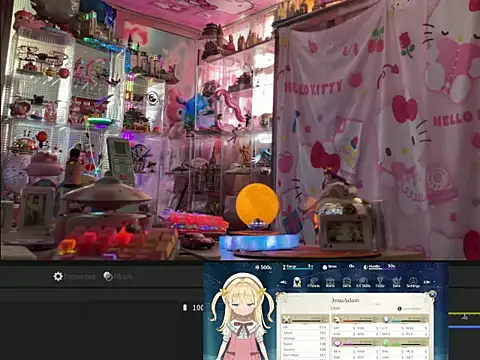
Task: Click the Stamina stat row
Action: [x=304, y=350]
